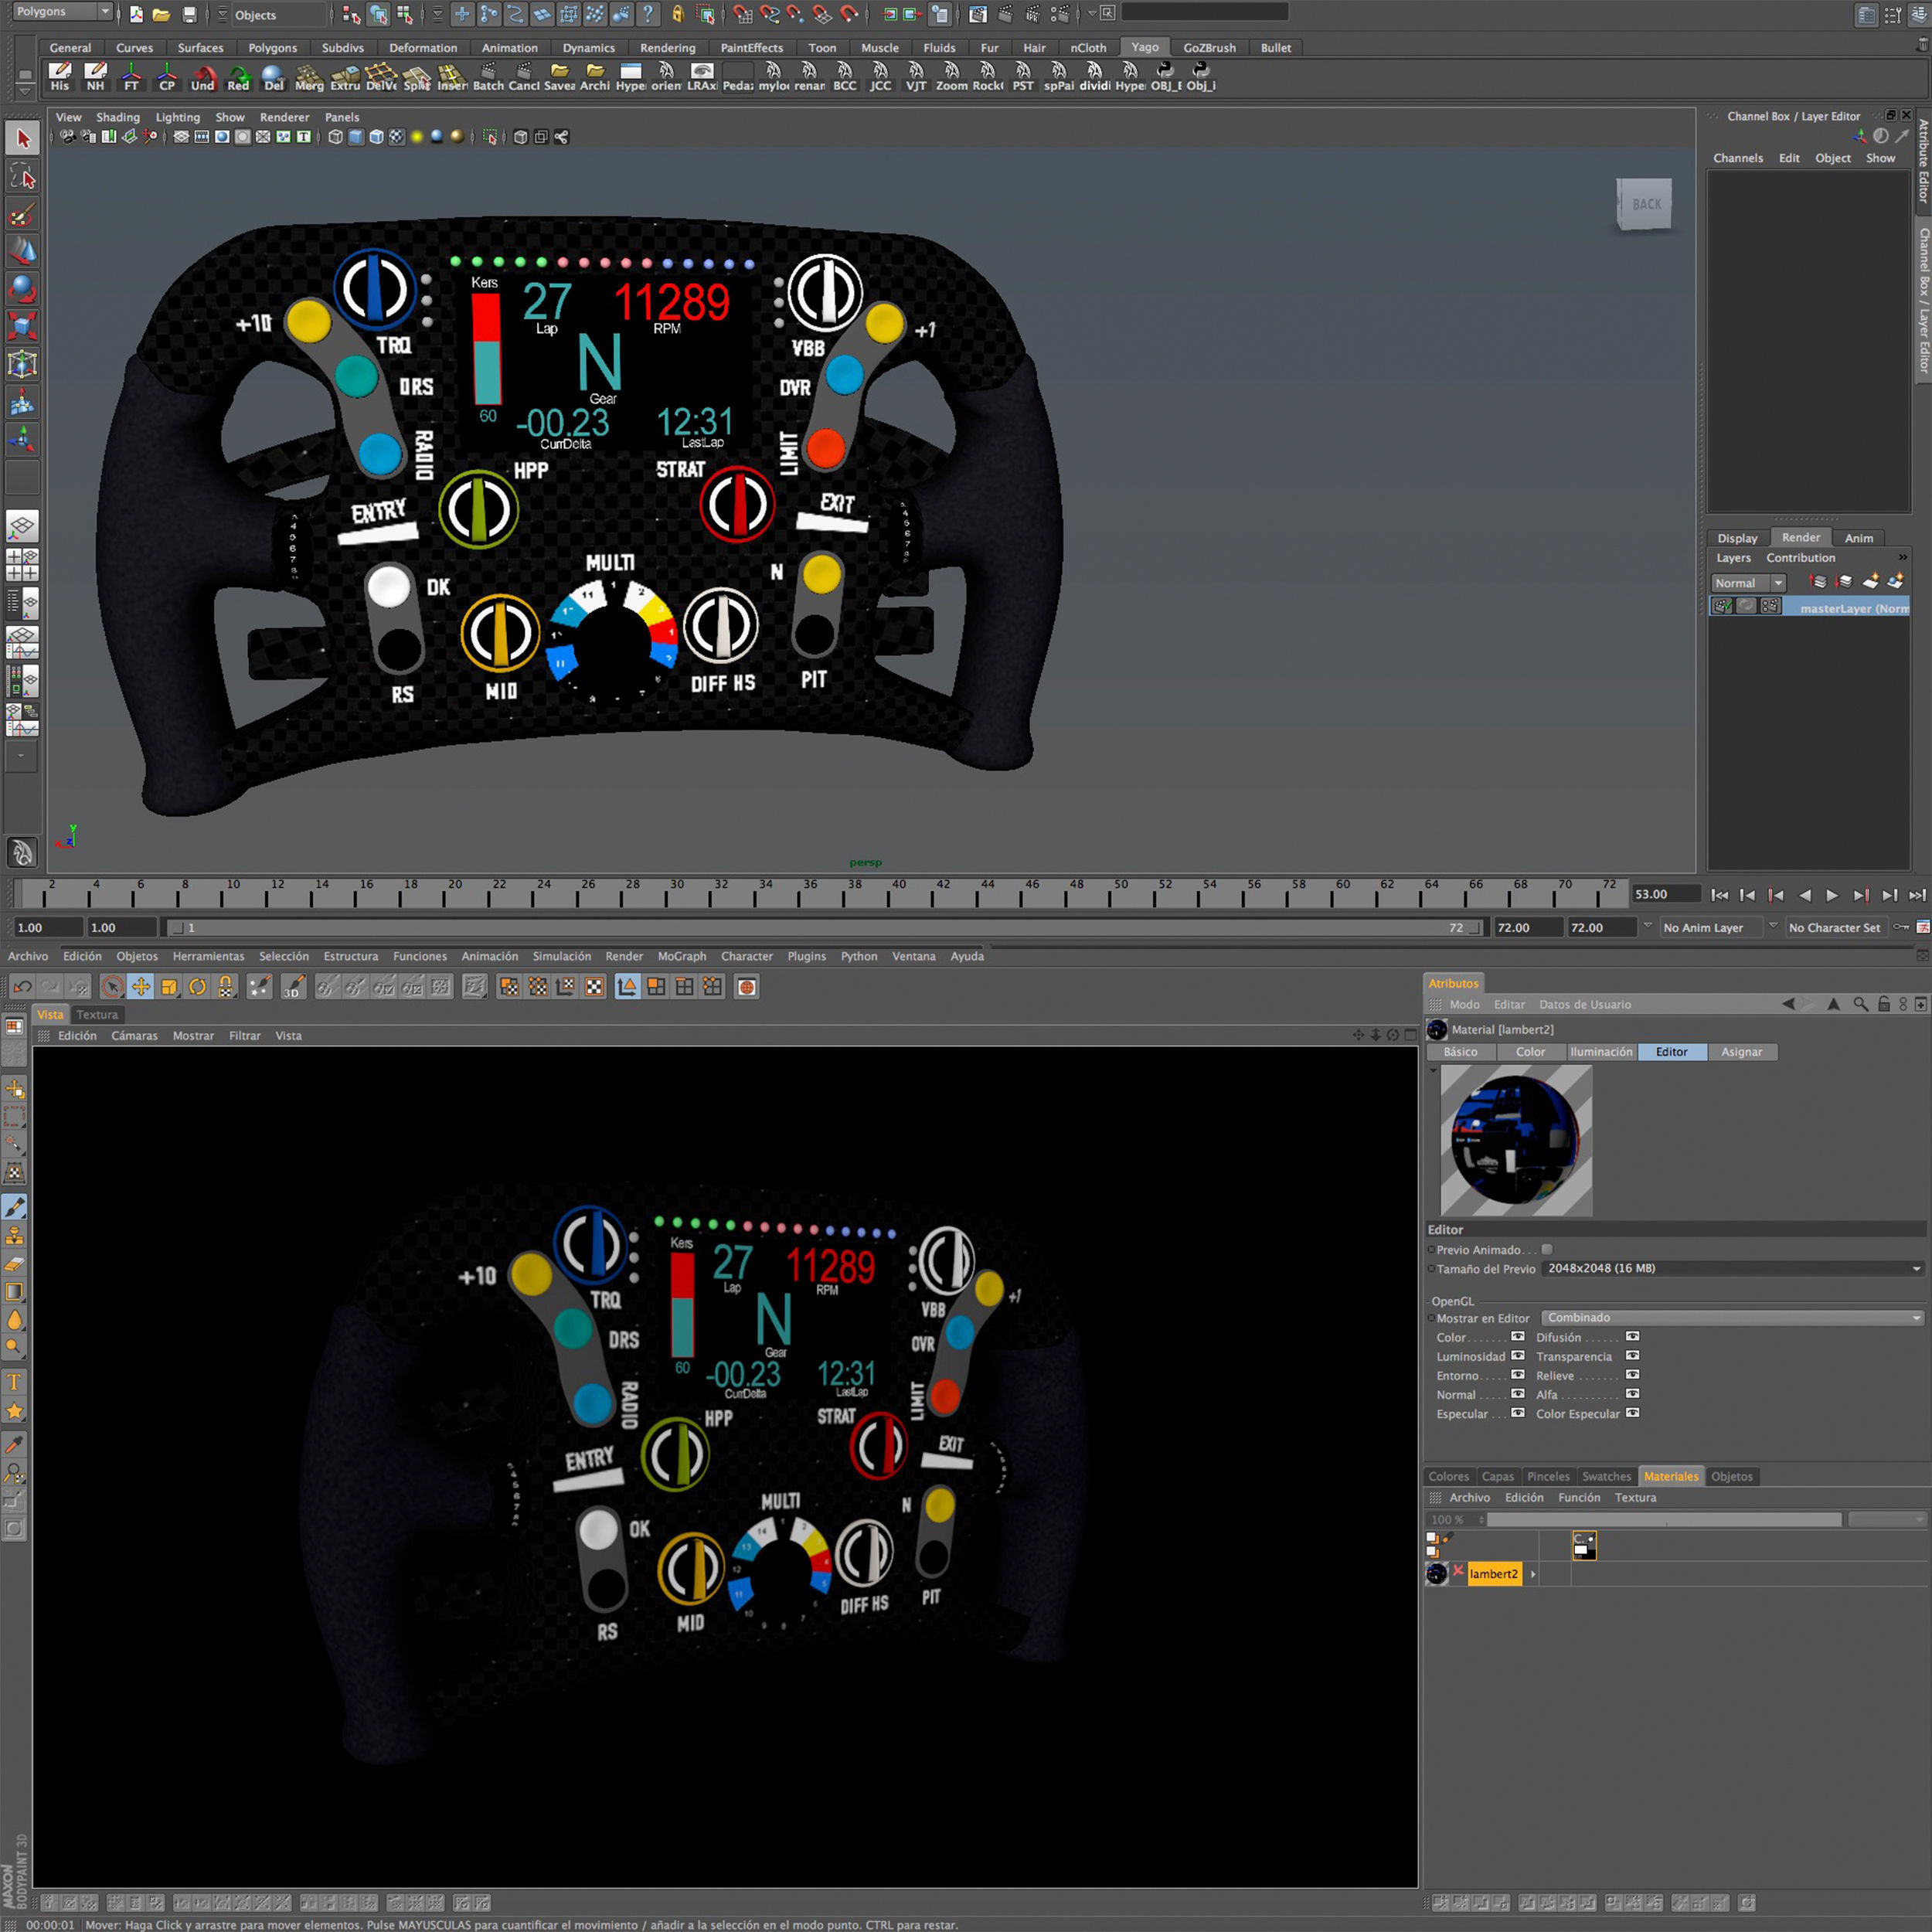Click the help question-mark icon in Maya status line
The image size is (1932, 1932).
click(x=648, y=14)
